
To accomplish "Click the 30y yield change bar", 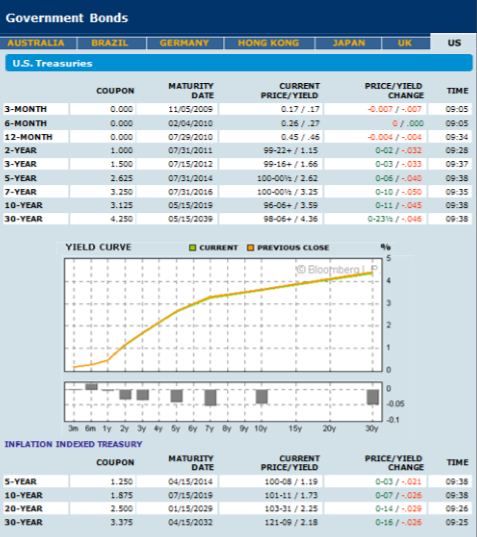I will [373, 397].
